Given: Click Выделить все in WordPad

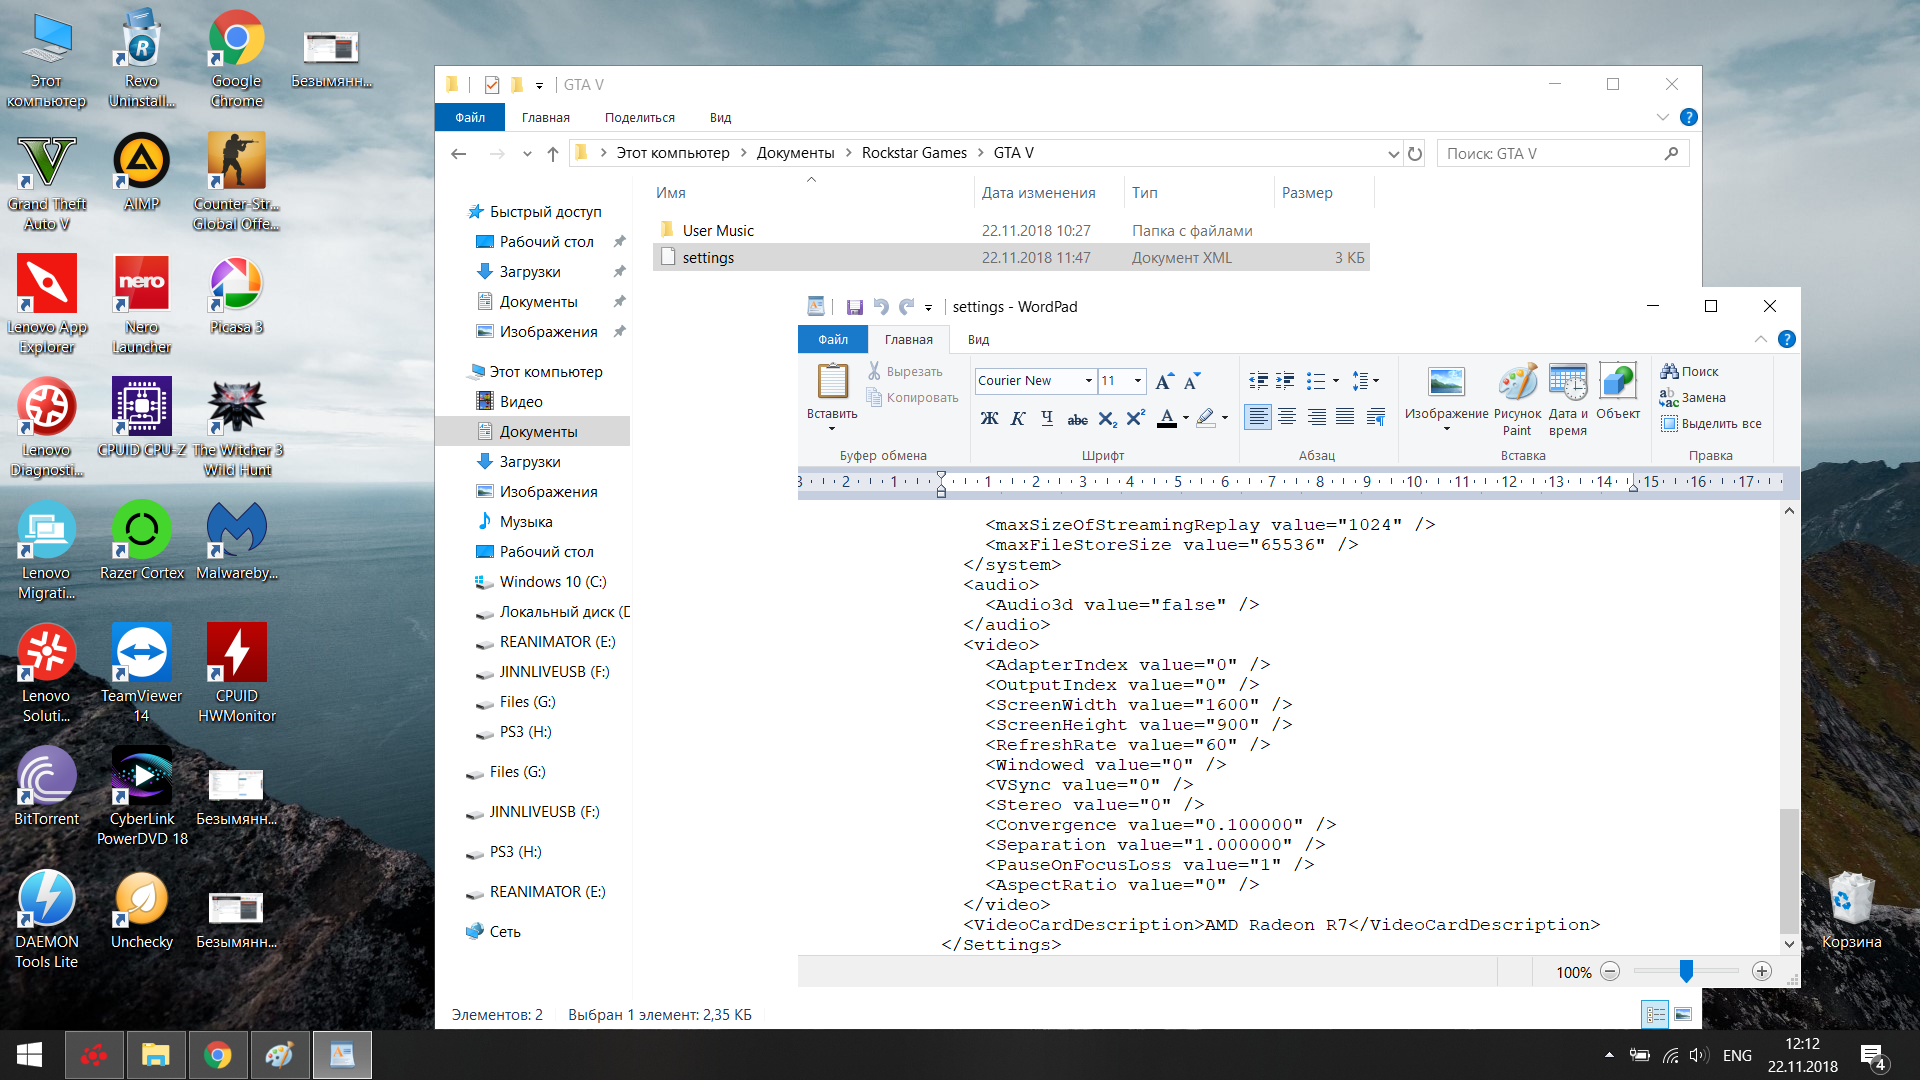Looking at the screenshot, I should pos(1711,423).
